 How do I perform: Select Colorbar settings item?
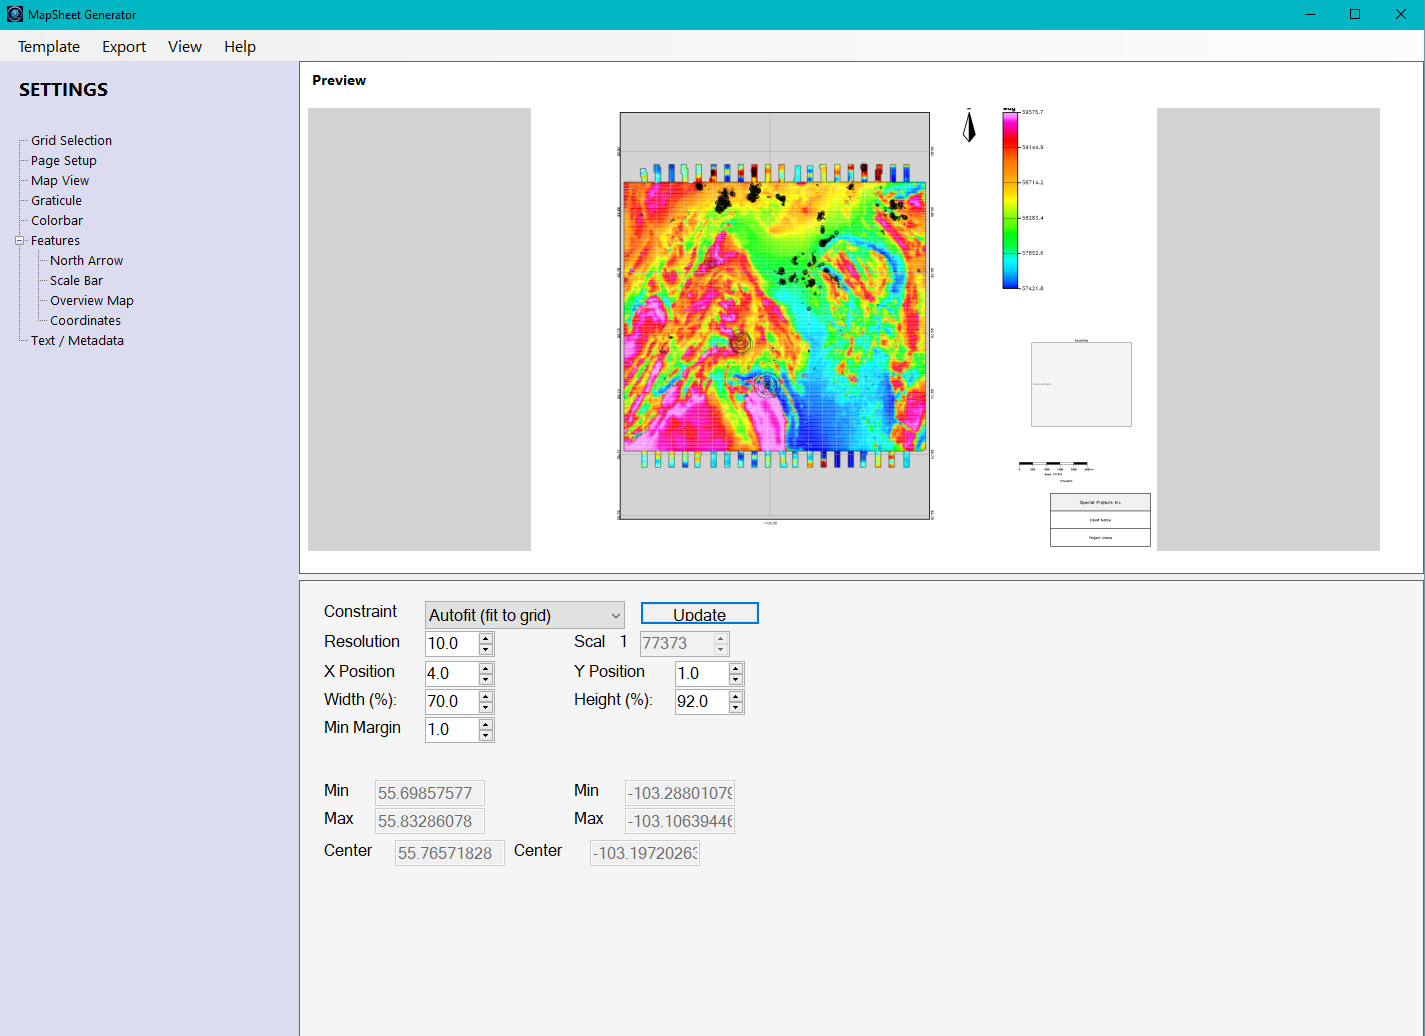pos(57,221)
